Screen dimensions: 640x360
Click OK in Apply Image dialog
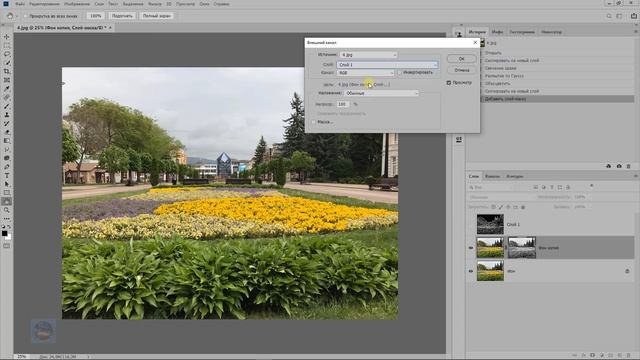(461, 59)
